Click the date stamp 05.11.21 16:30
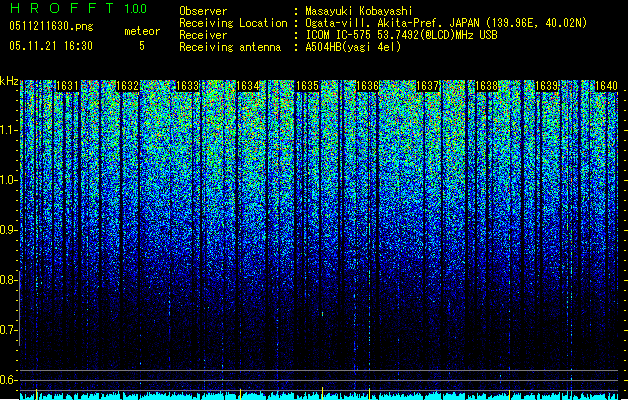The height and width of the screenshot is (400, 629). (x=51, y=46)
